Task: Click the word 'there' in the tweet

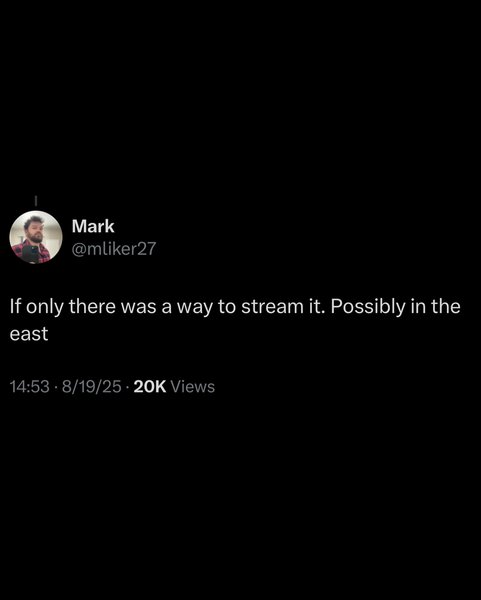Action: coord(92,307)
